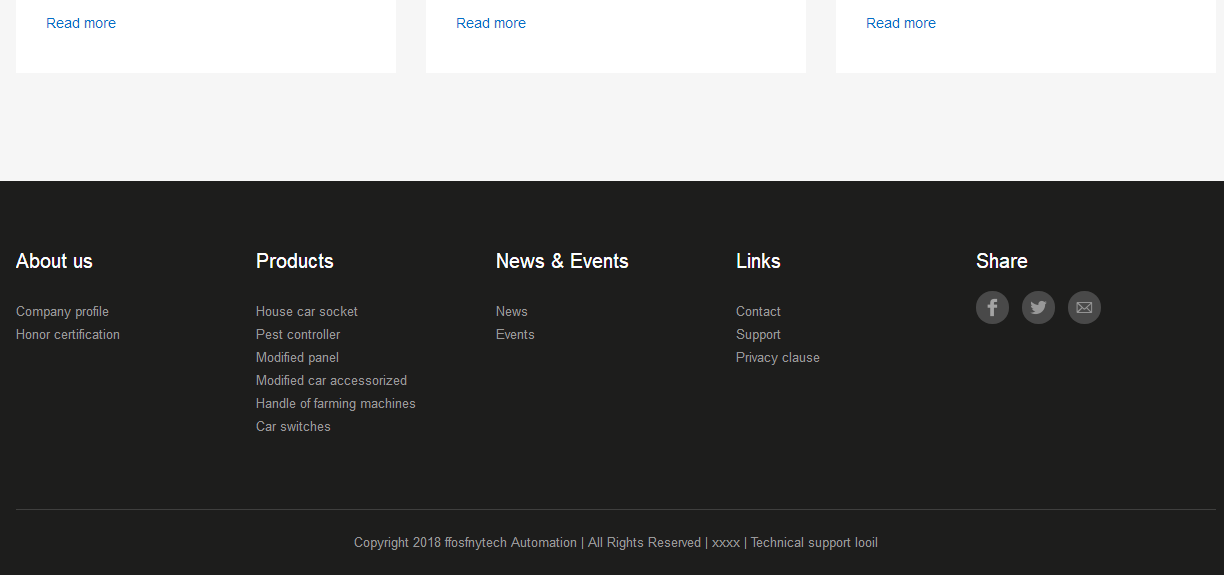
Task: Open the Car switches product link
Action: tap(293, 427)
